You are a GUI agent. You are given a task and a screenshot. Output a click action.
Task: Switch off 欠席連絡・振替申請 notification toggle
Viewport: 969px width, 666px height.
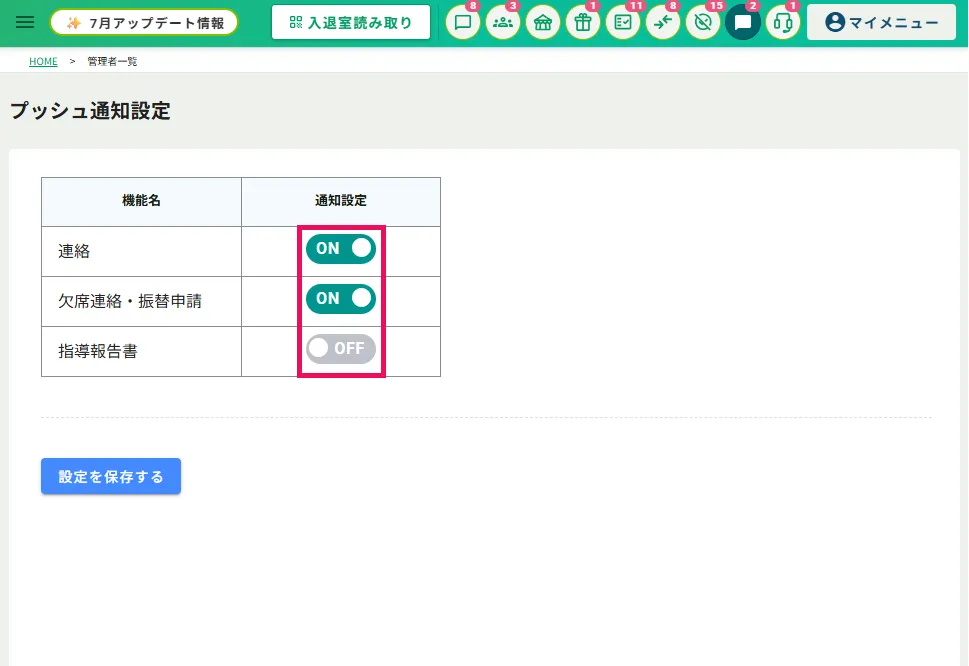coord(341,299)
